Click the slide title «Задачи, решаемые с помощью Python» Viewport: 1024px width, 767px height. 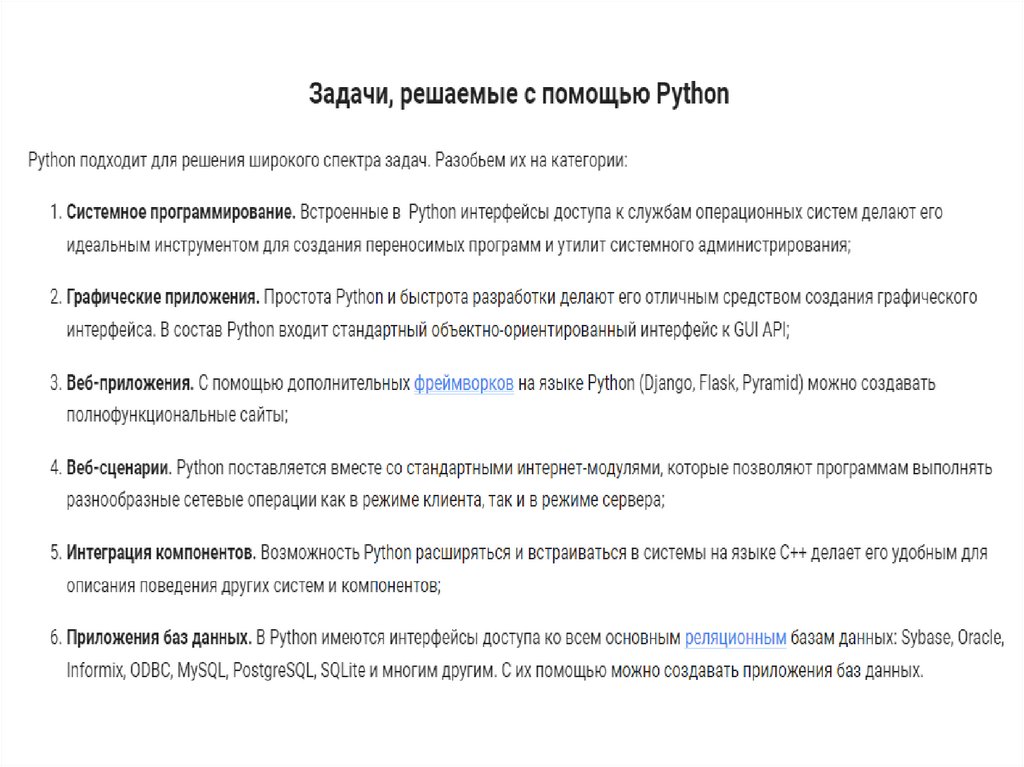tap(519, 96)
